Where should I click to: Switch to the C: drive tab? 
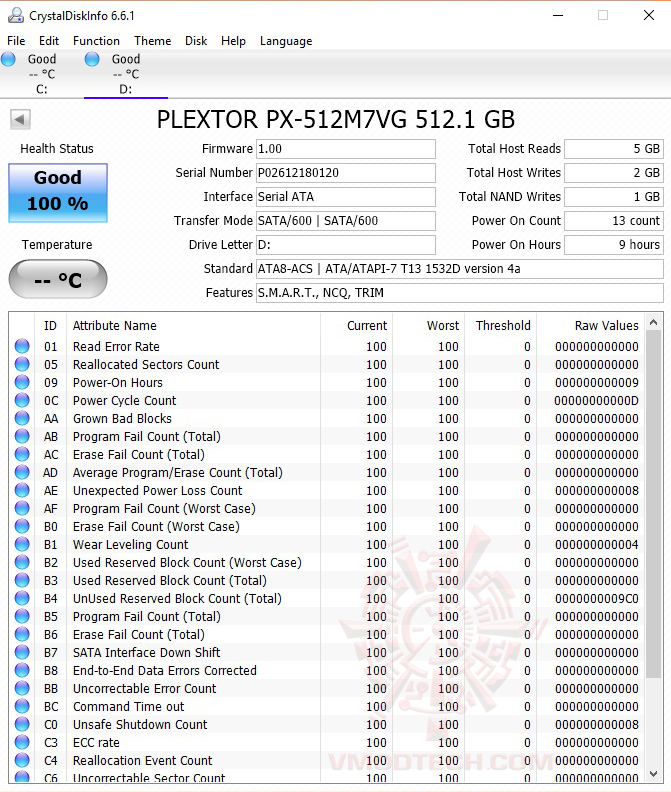[x=41, y=74]
